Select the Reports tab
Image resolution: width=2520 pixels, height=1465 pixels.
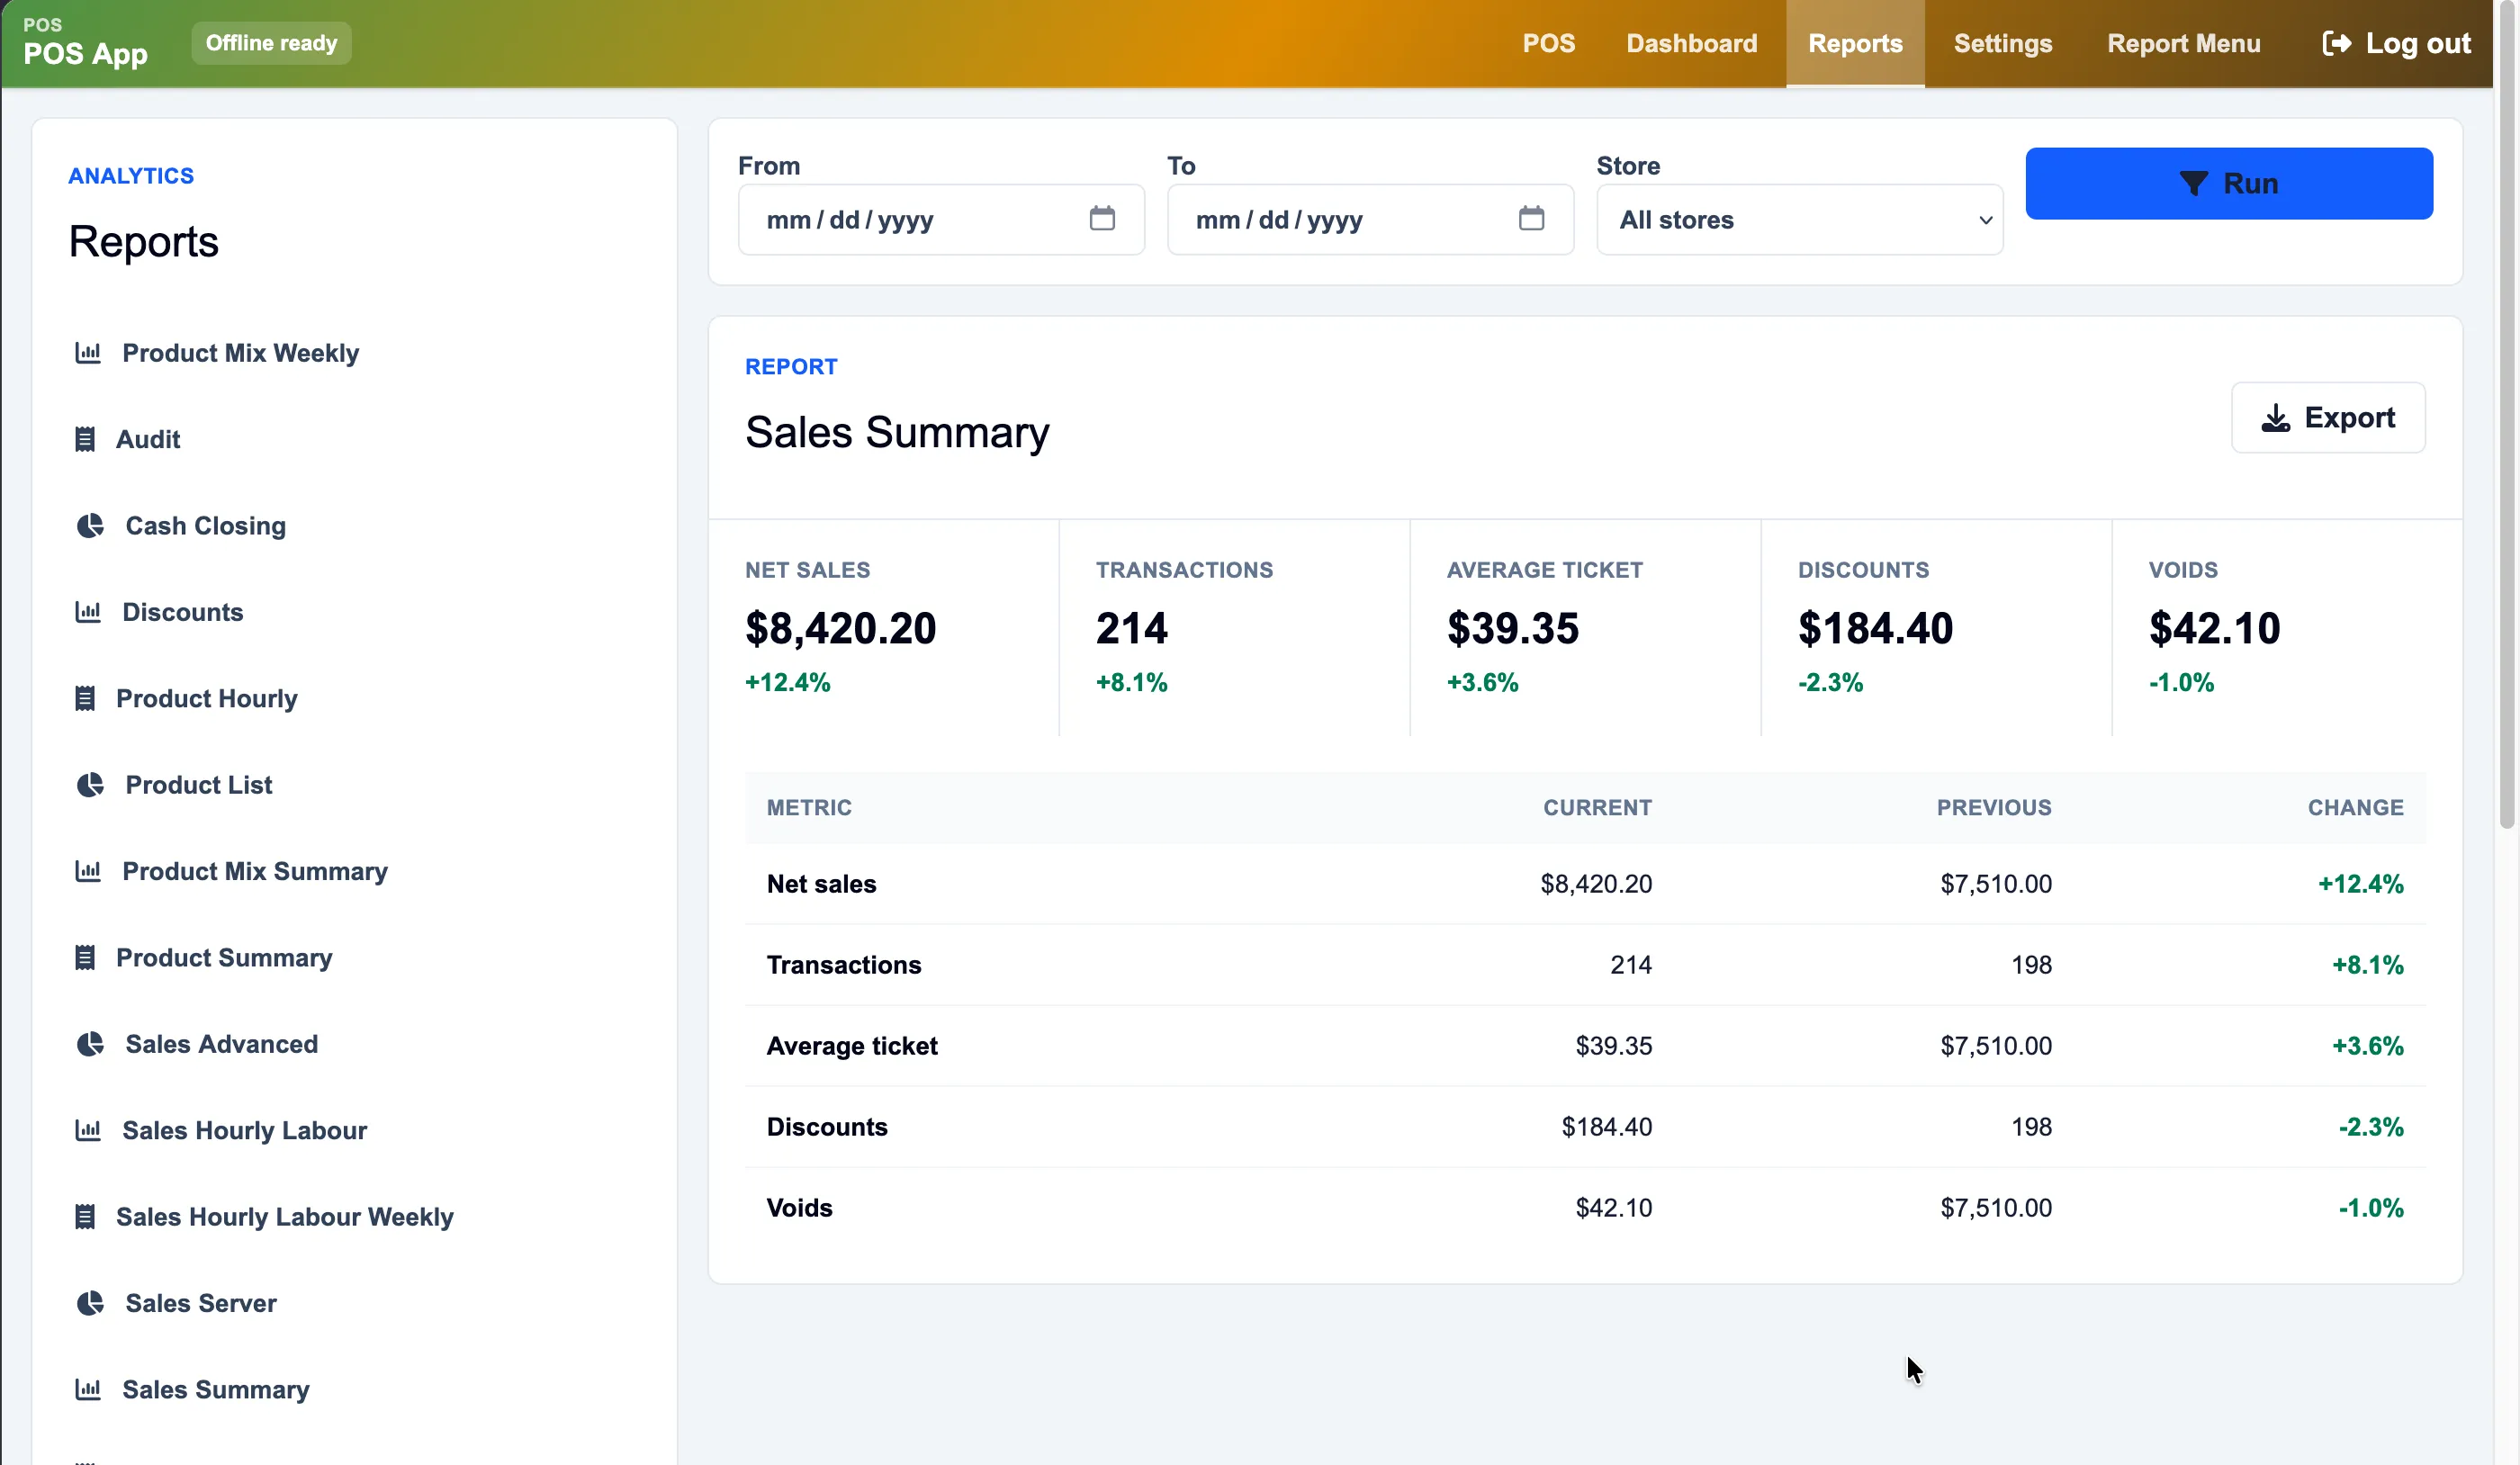click(1855, 43)
